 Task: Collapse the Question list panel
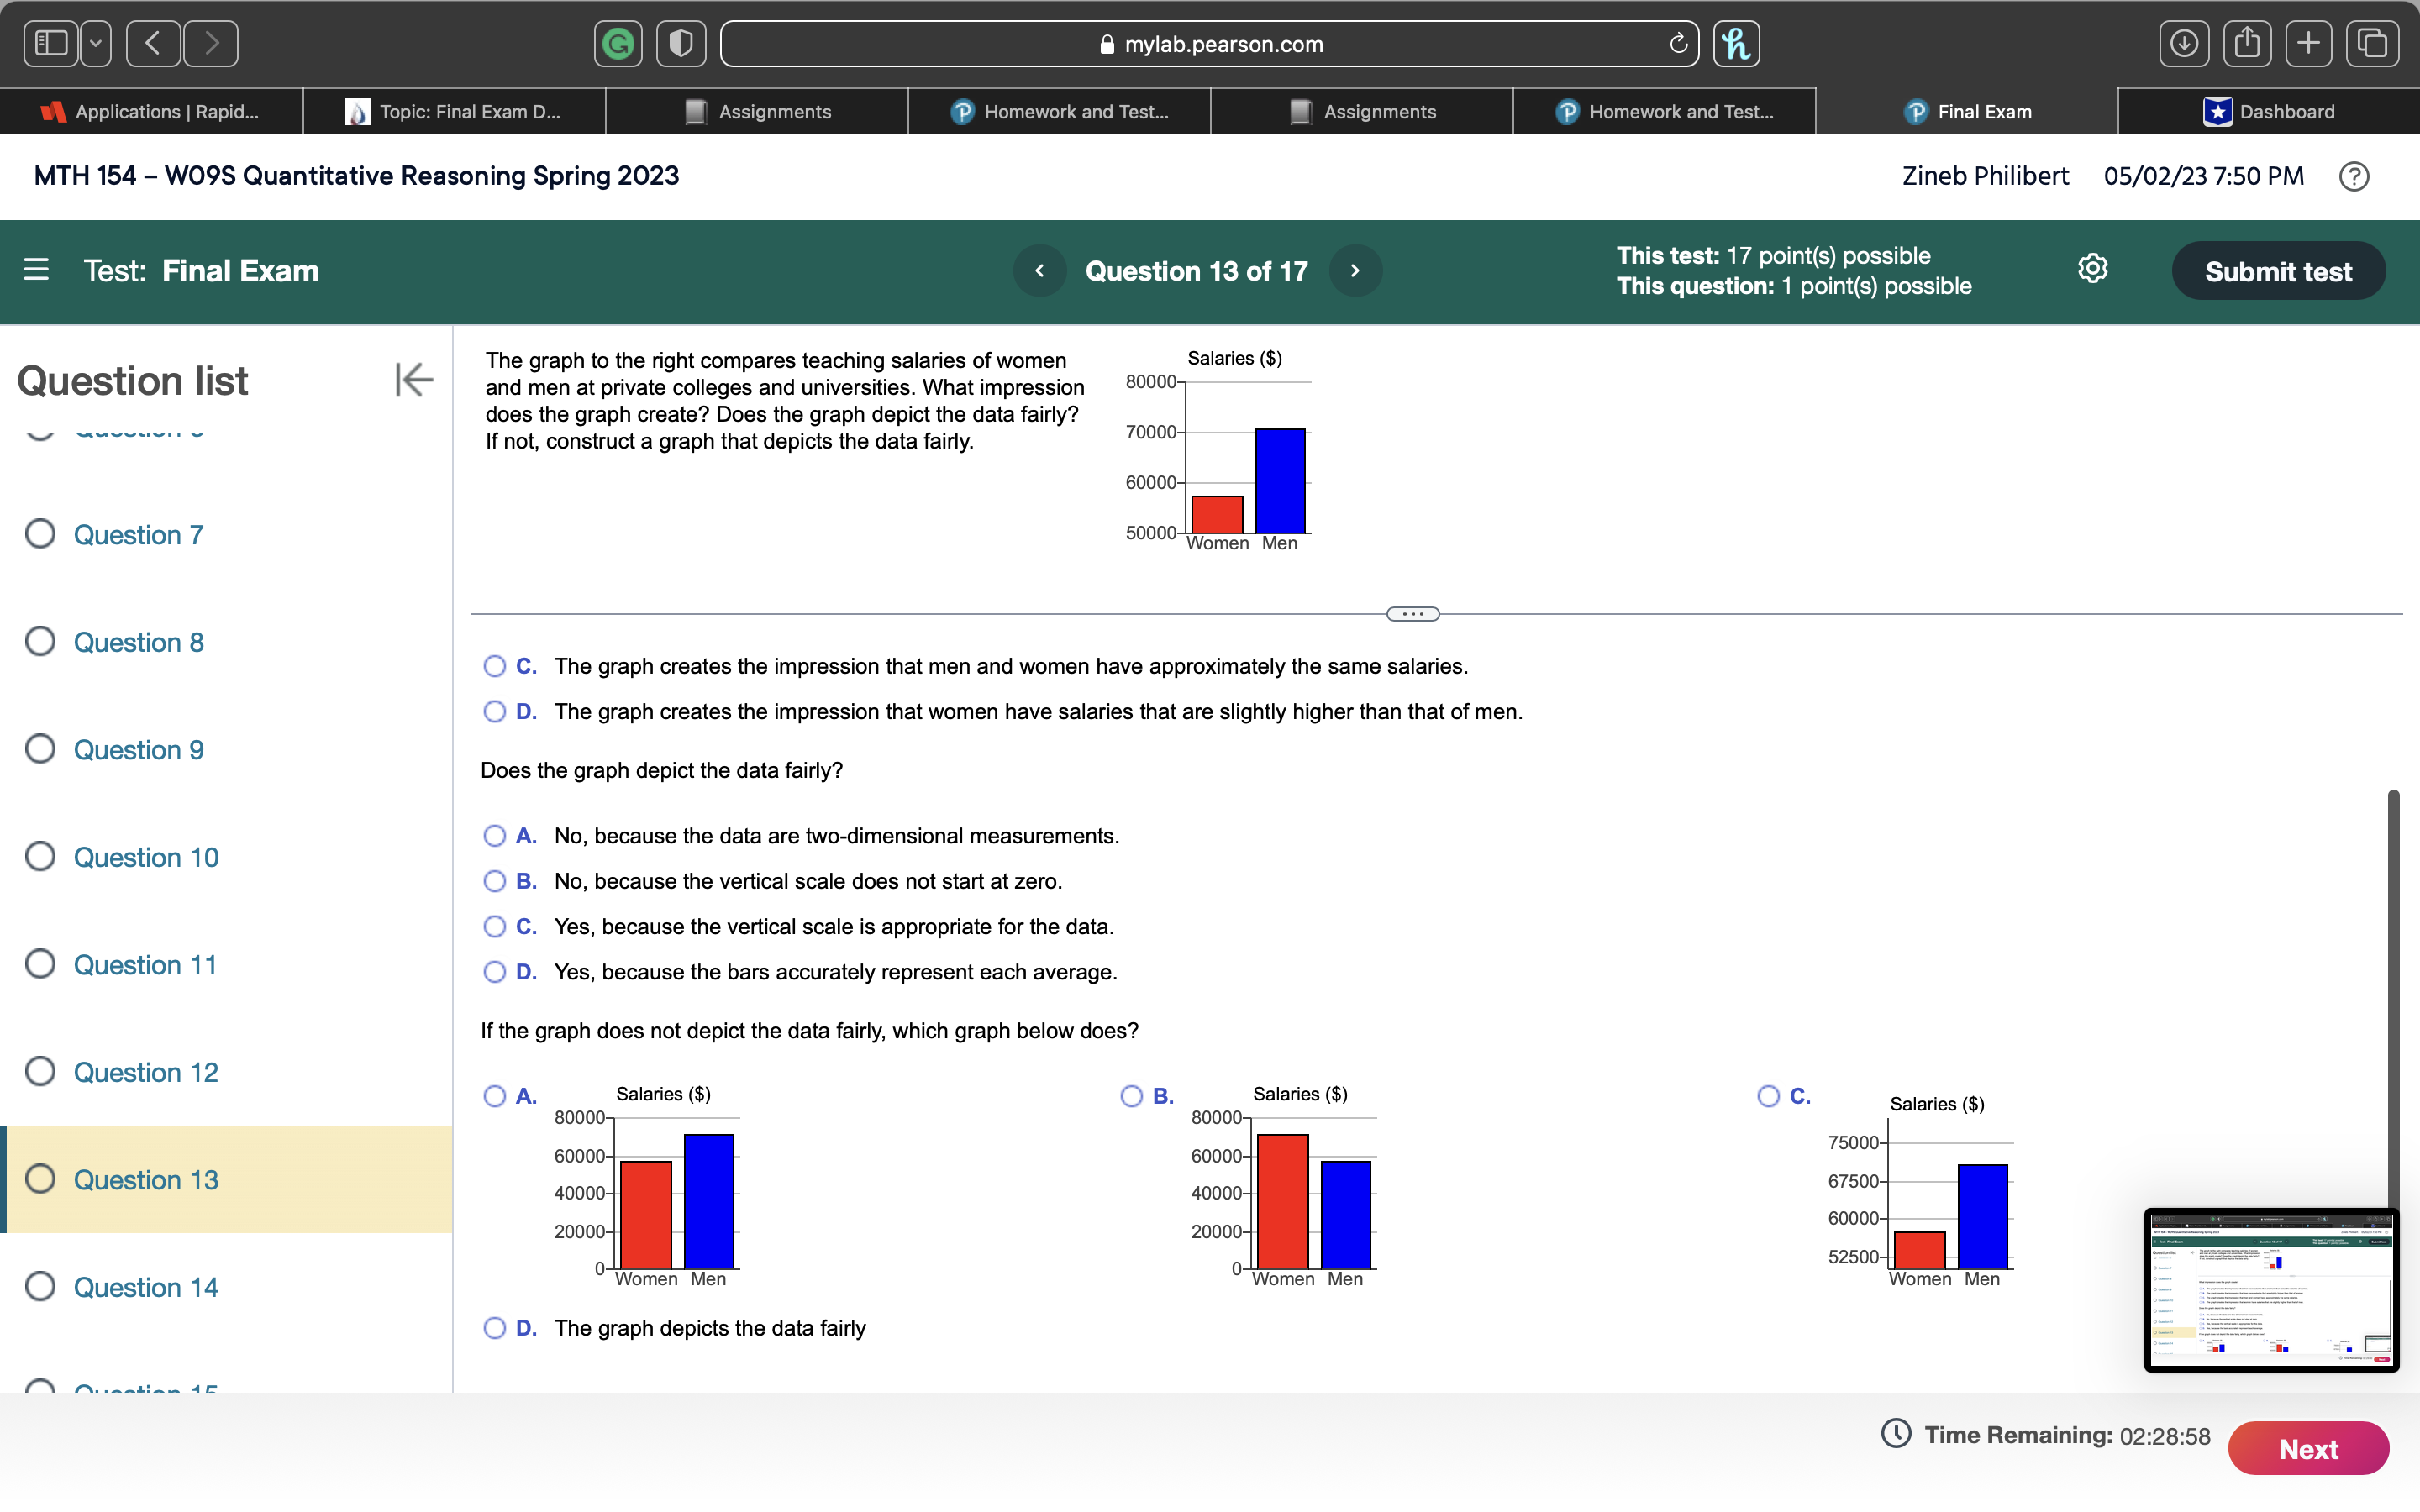click(413, 380)
